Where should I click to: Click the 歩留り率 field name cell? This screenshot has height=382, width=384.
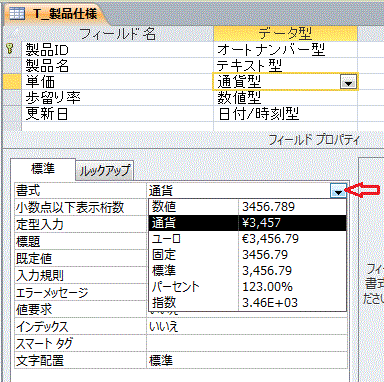click(118, 98)
